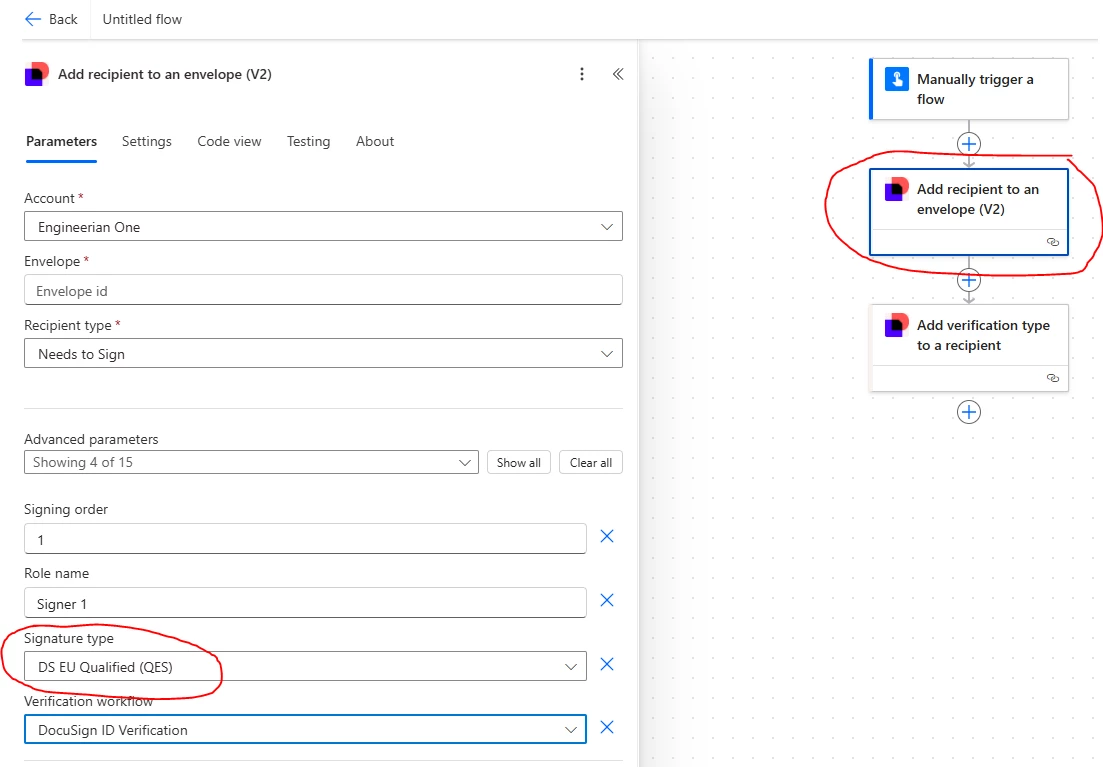1103x767 pixels.
Task: Switch to the Parameters tab
Action: 61,141
